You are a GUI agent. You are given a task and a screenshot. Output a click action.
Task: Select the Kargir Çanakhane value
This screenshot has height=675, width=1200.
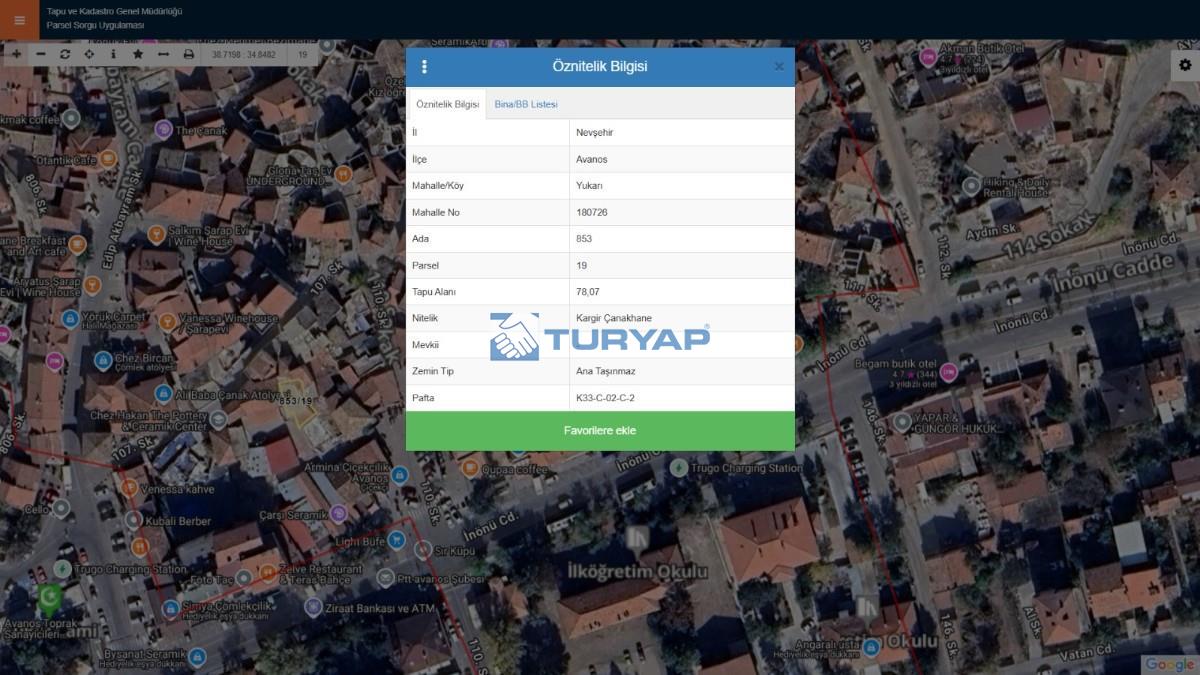[682, 318]
